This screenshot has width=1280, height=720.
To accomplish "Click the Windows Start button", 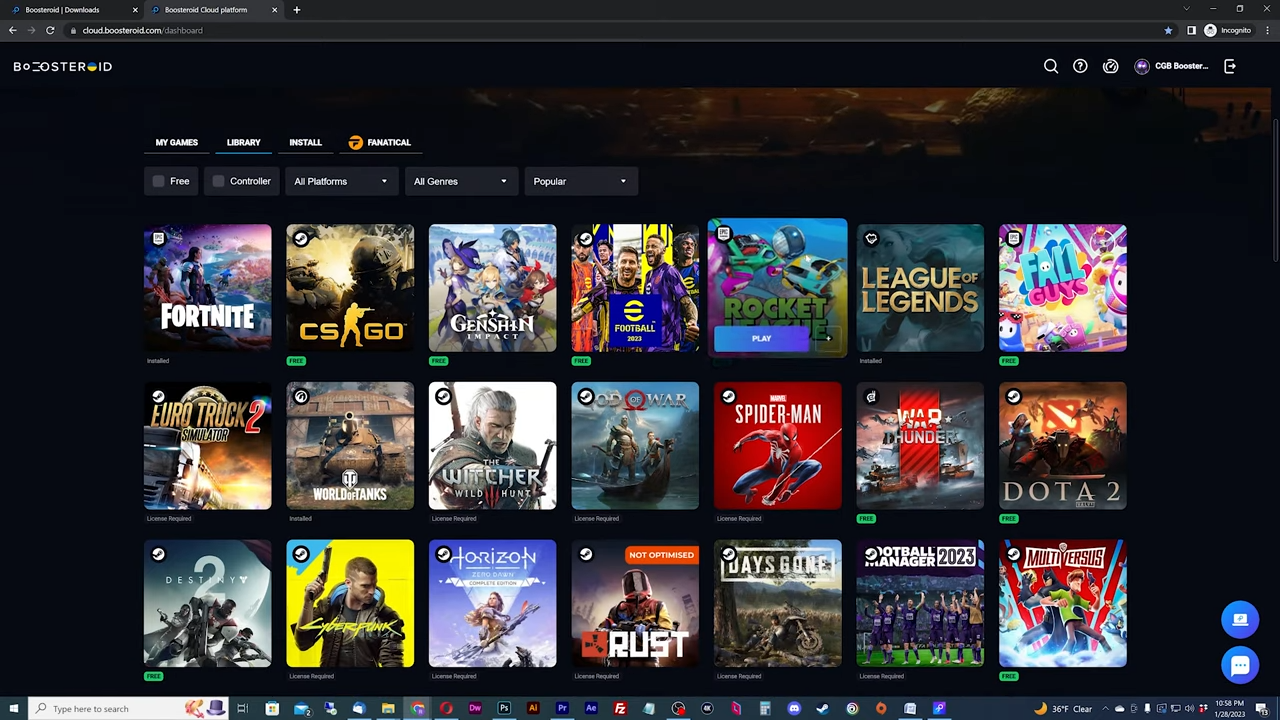I will coord(13,709).
